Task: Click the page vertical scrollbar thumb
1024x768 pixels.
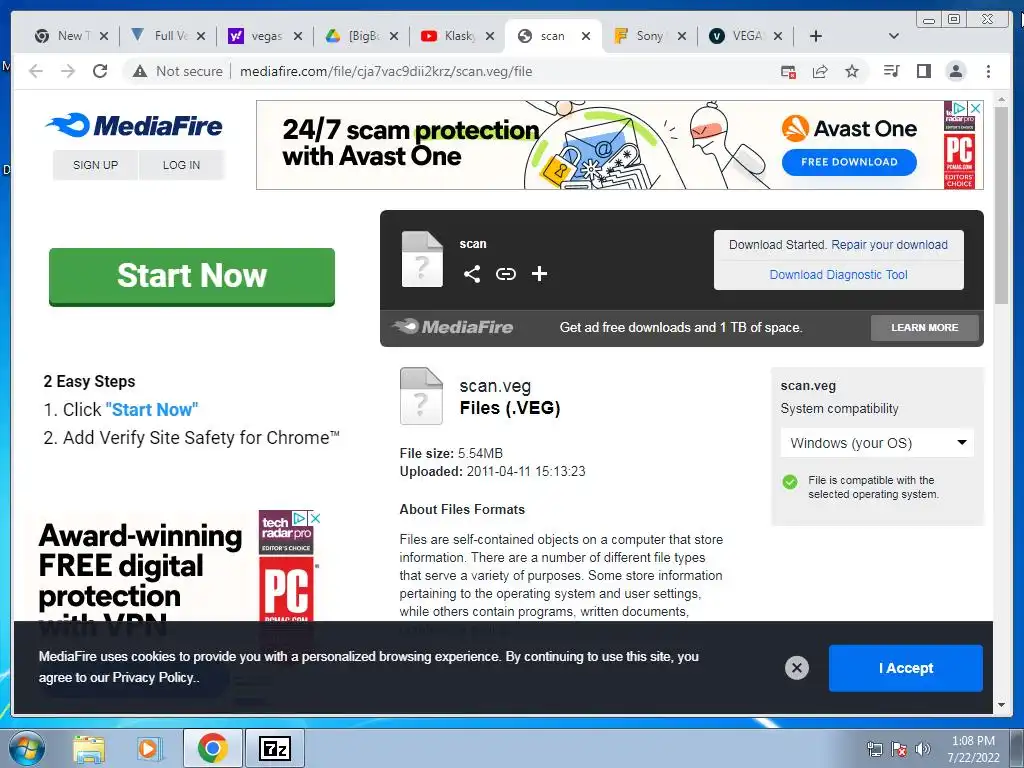Action: (x=1002, y=204)
